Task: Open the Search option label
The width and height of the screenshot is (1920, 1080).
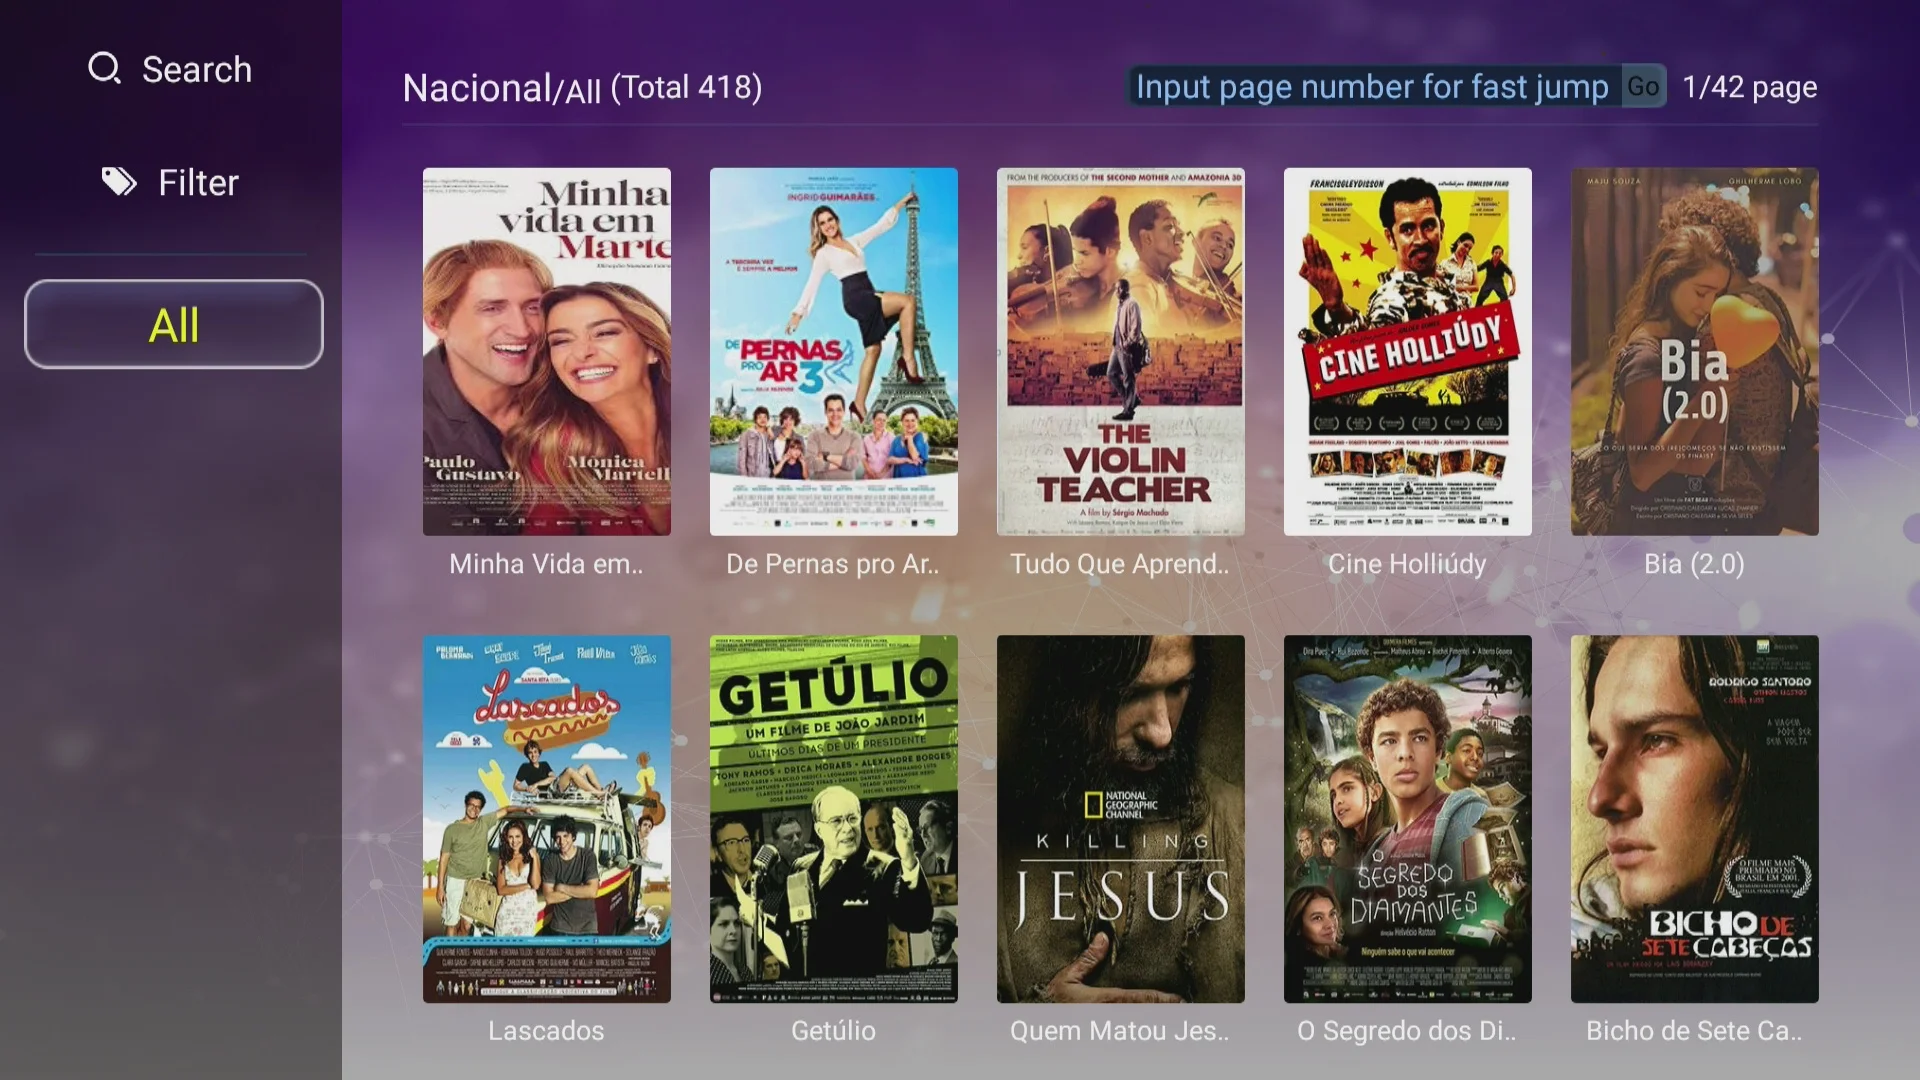Action: click(197, 70)
